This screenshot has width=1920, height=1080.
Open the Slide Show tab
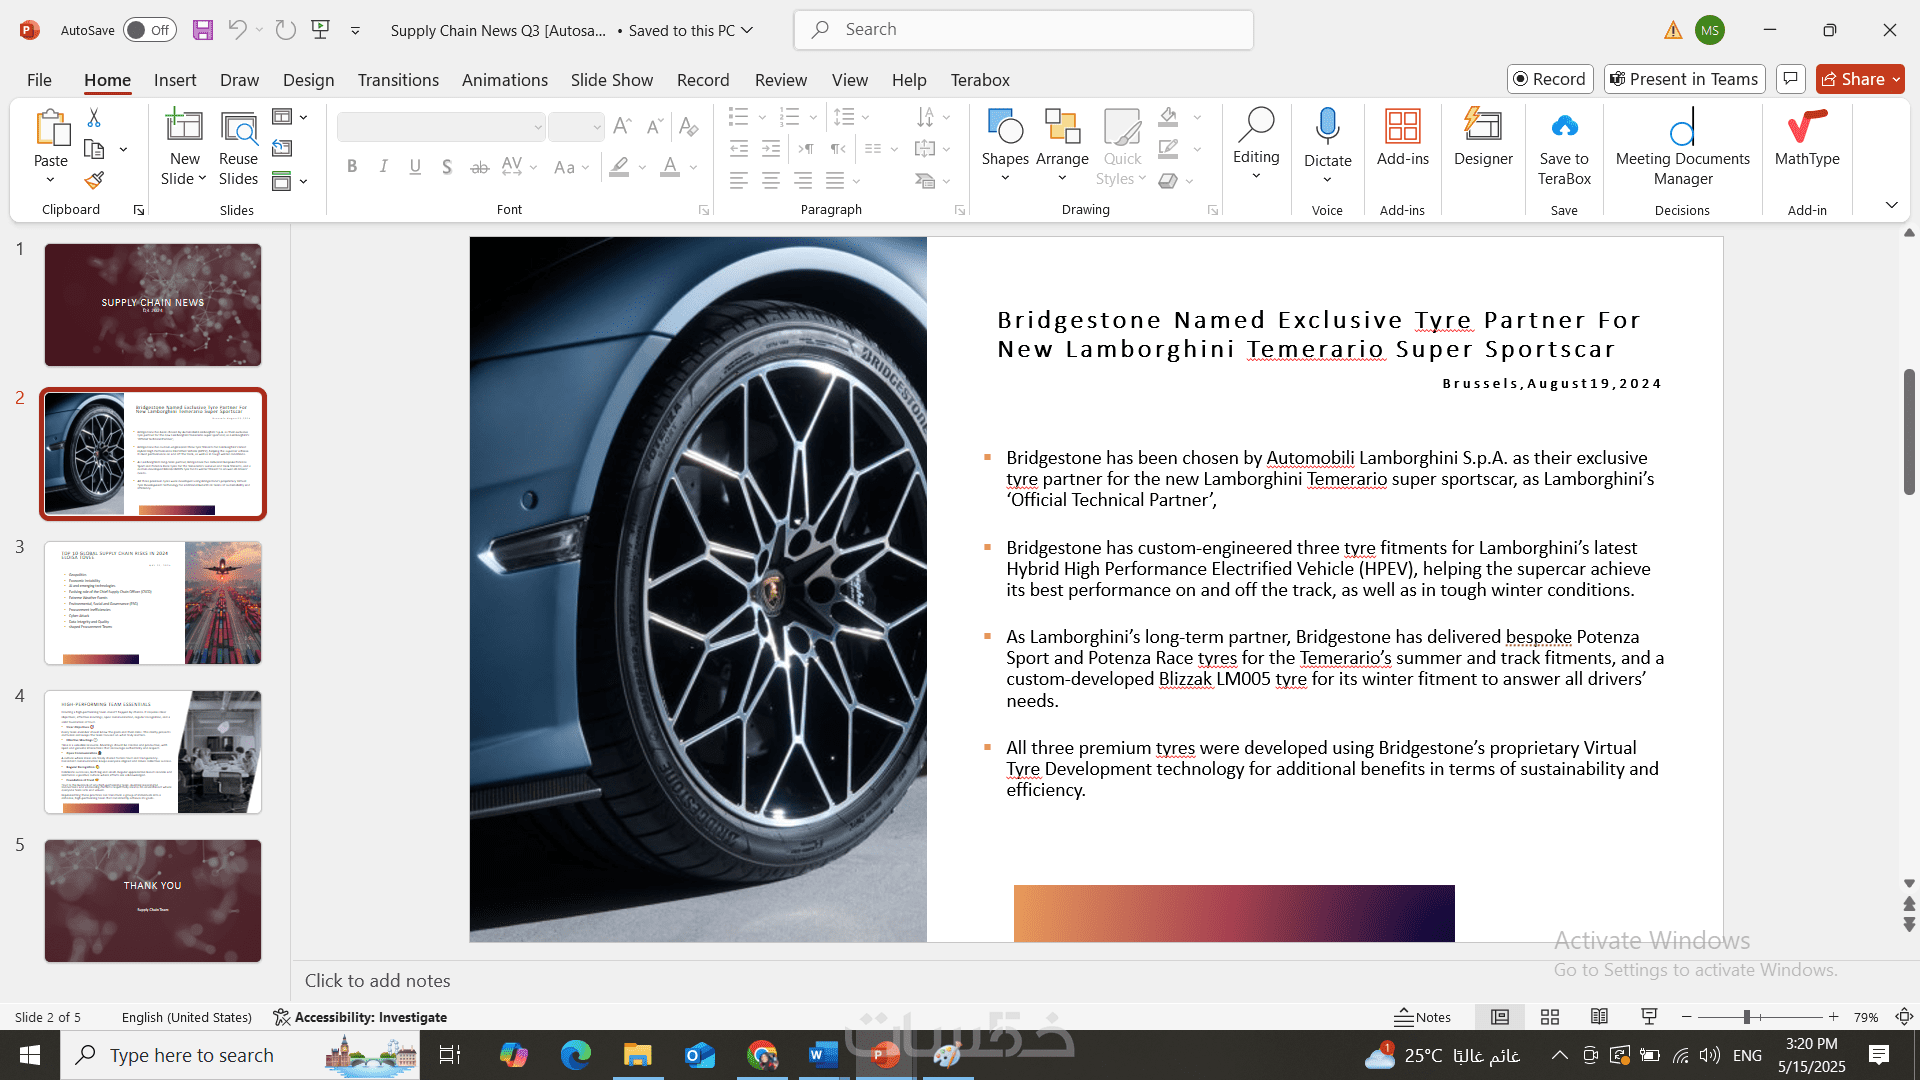pos(611,80)
